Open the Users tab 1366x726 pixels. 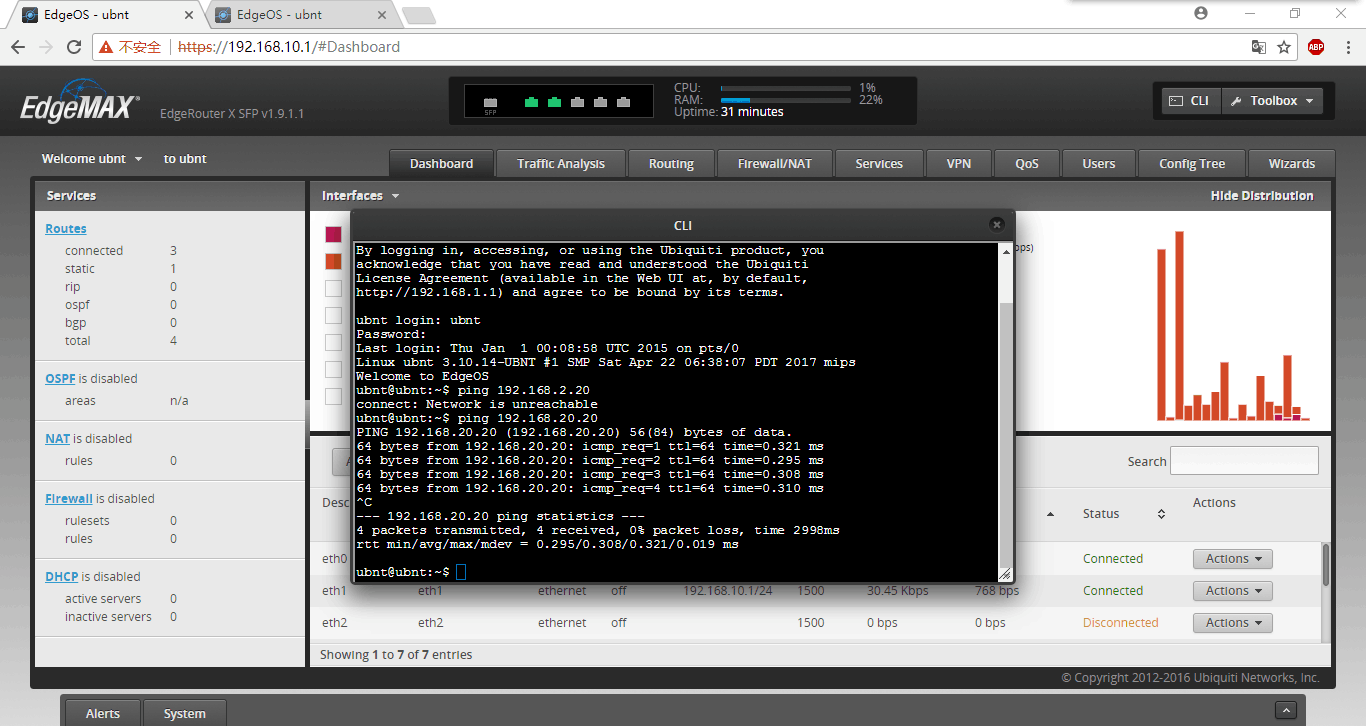coord(1099,164)
